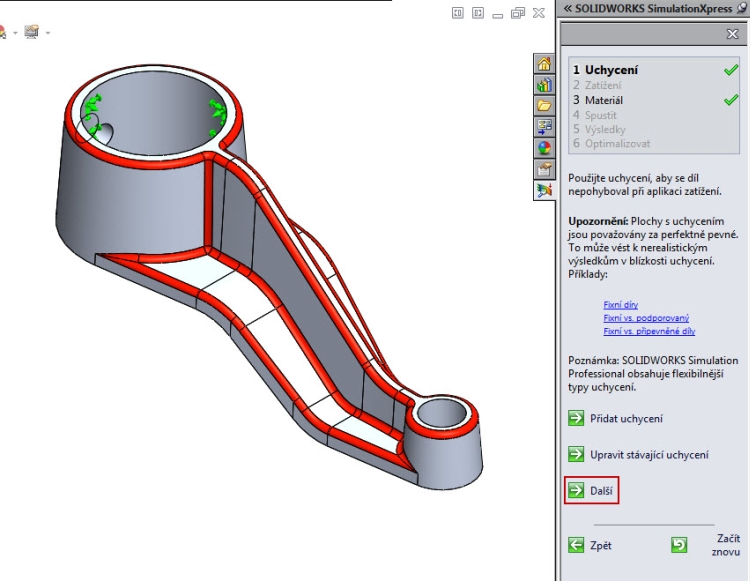Image resolution: width=750 pixels, height=581 pixels.
Task: Open the File Explorer folder tab
Action: (544, 106)
